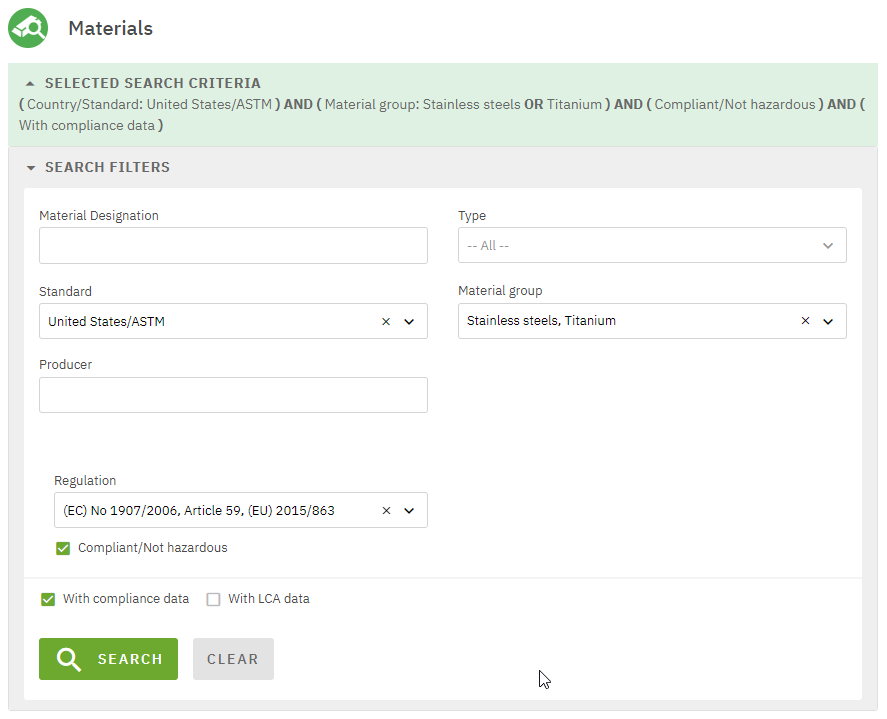887x719 pixels.
Task: Enable the With LCA data checkbox
Action: tap(213, 599)
